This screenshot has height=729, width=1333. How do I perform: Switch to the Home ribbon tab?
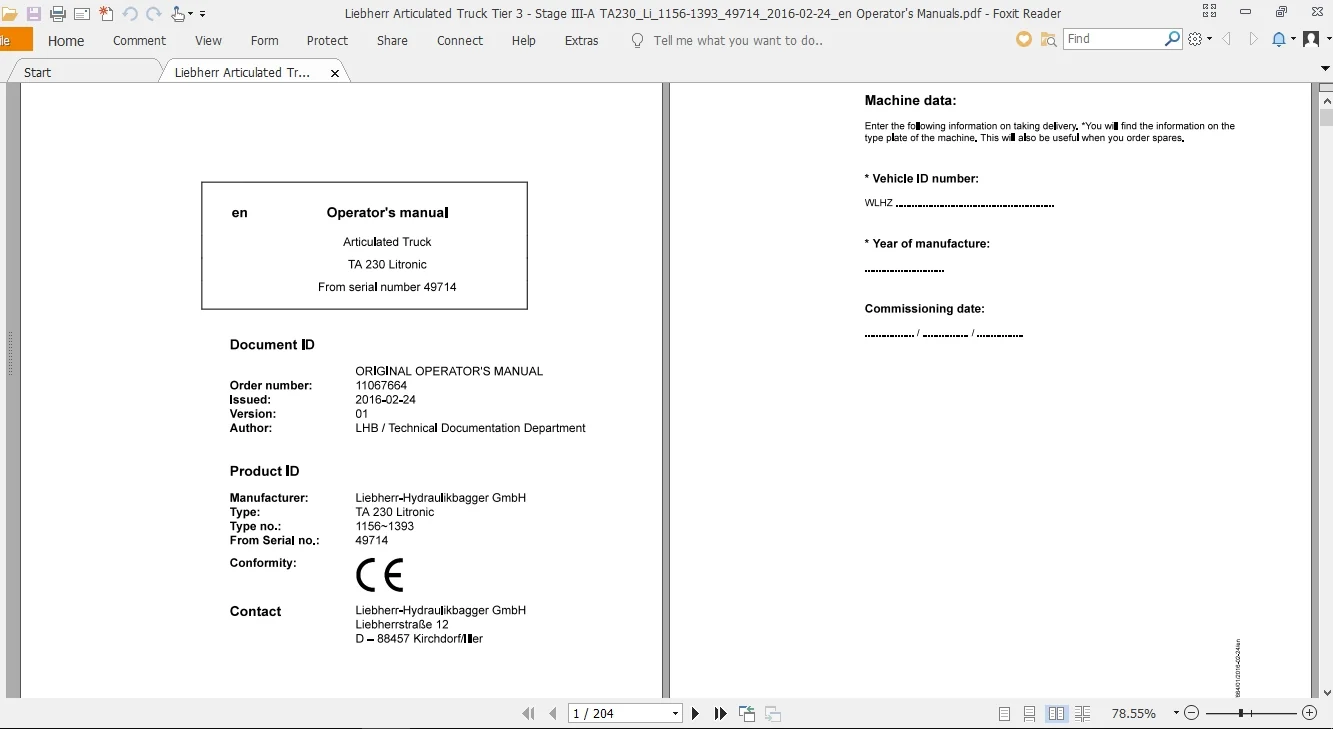66,41
